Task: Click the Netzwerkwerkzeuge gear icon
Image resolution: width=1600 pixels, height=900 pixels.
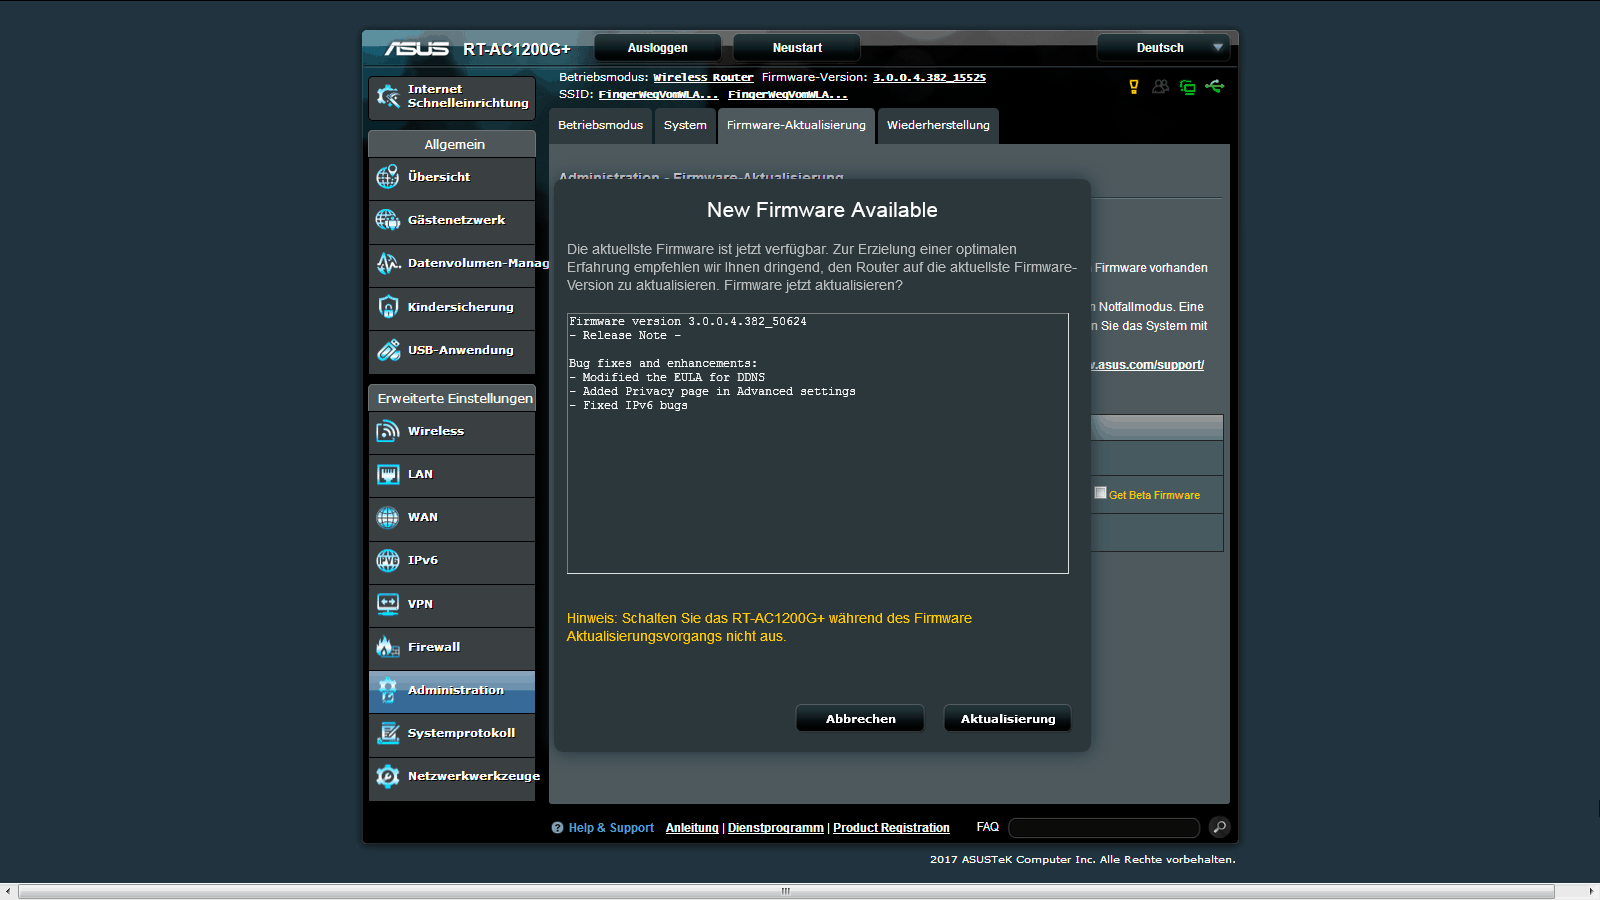Action: (388, 776)
